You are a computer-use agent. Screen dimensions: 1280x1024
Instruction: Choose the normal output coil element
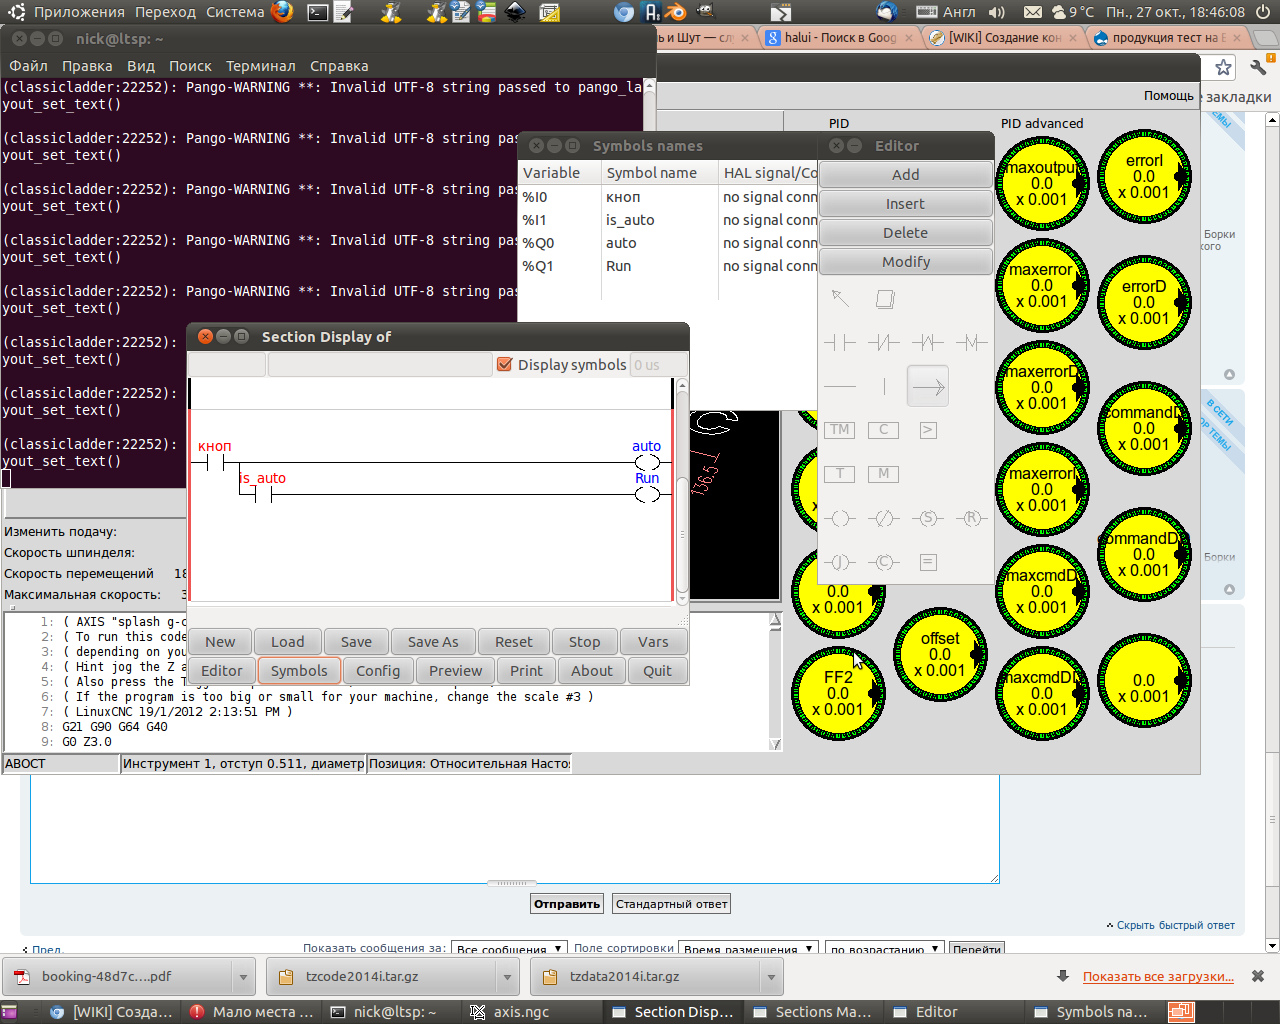(x=840, y=518)
